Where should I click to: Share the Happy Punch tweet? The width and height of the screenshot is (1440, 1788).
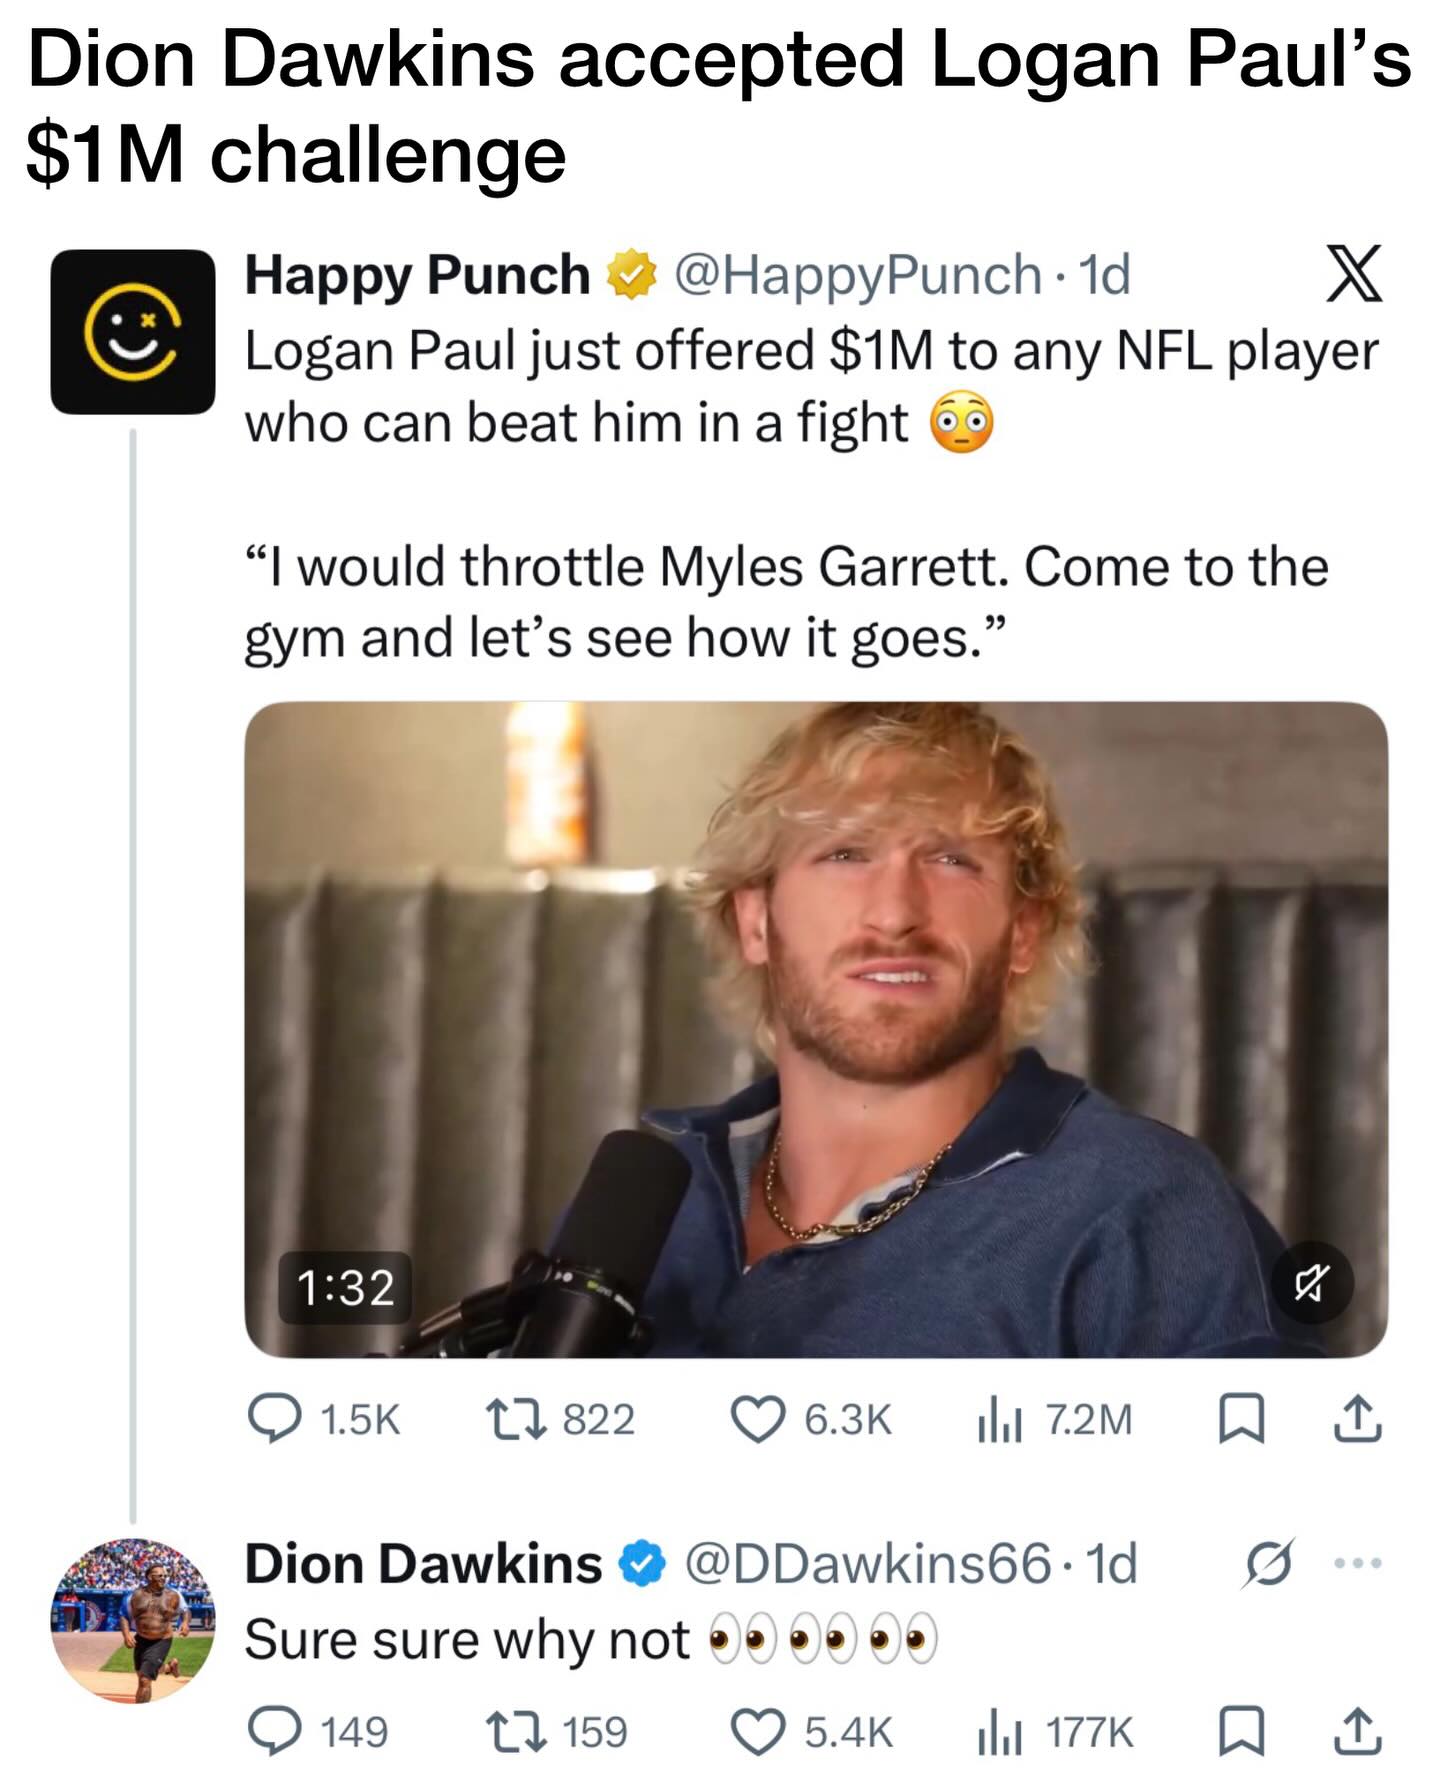click(x=1359, y=1421)
